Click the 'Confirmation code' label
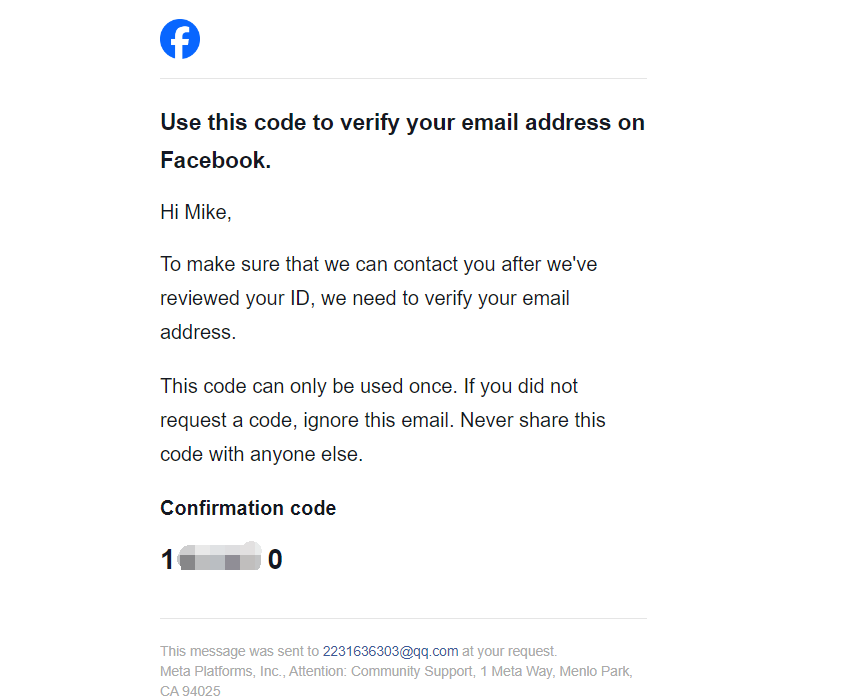Viewport: 849px width, 700px height. 248,508
